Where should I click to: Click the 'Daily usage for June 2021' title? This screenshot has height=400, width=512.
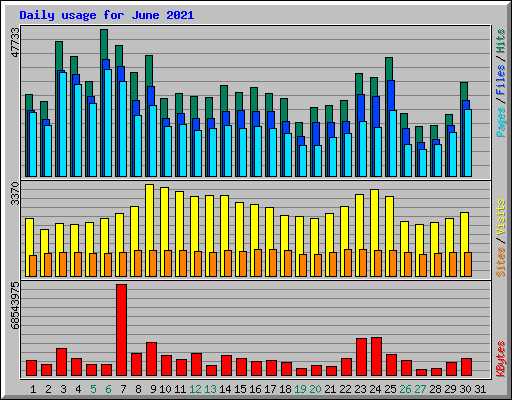[107, 15]
